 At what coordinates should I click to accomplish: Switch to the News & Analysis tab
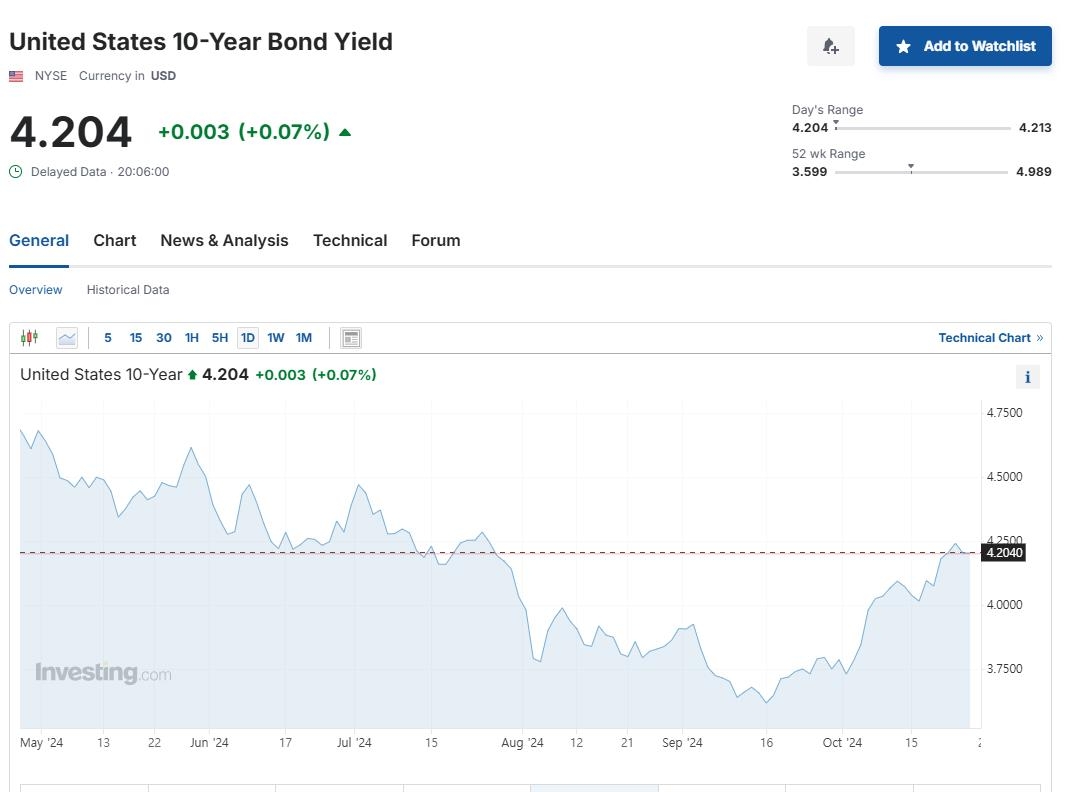point(224,241)
